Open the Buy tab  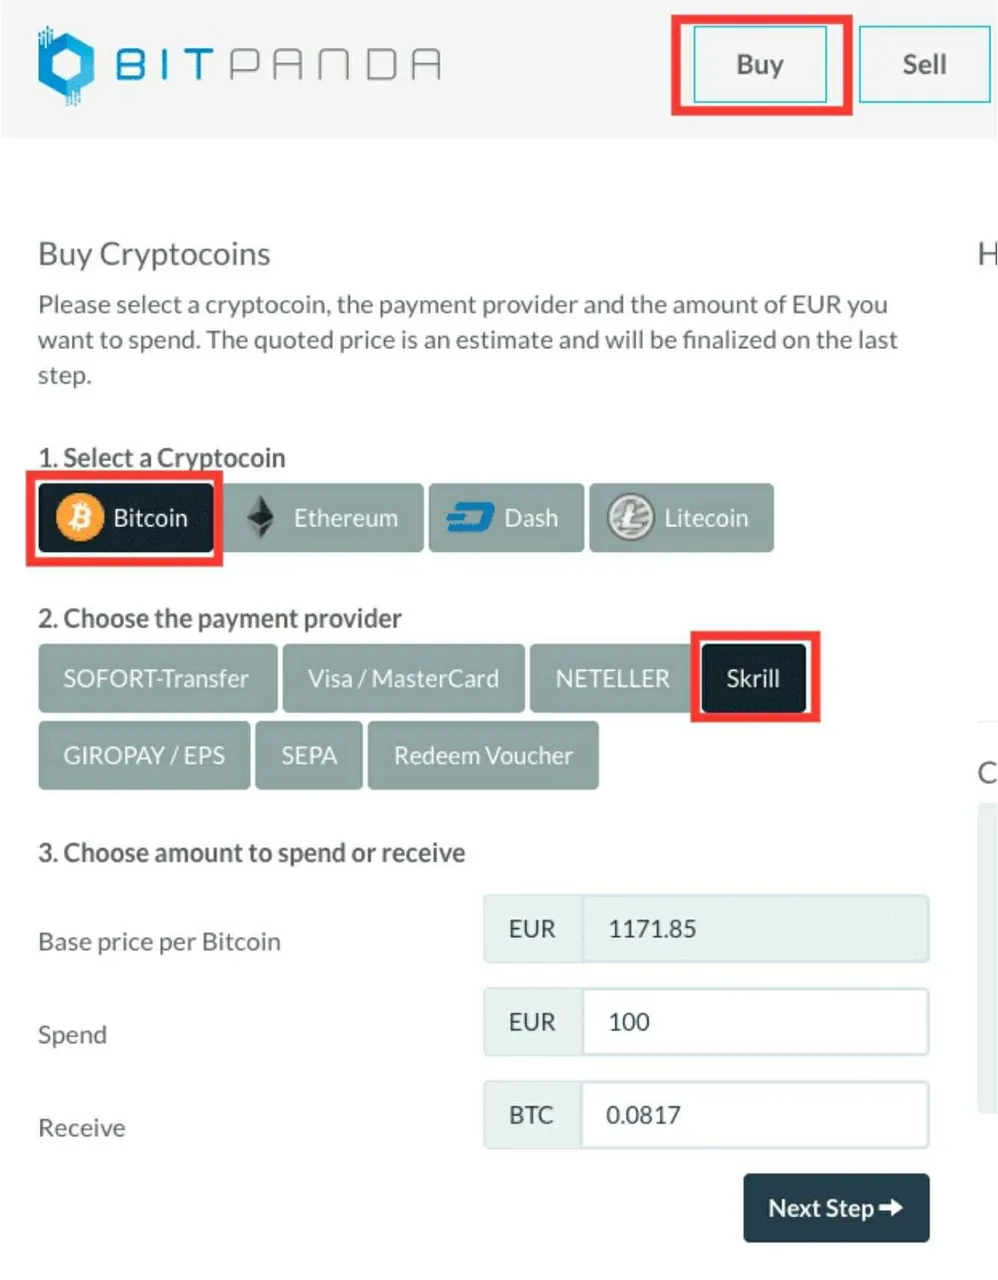(760, 65)
